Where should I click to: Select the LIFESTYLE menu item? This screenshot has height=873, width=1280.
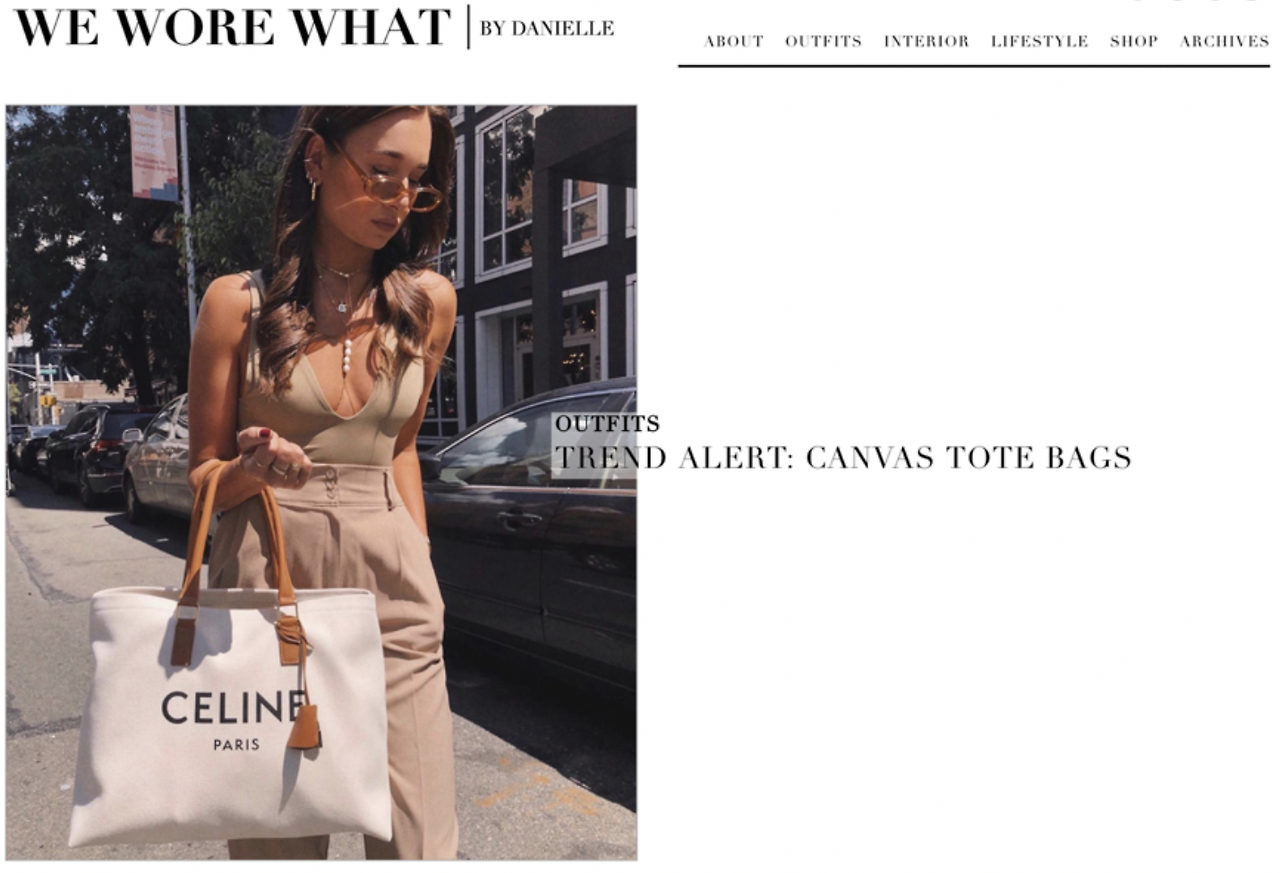pyautogui.click(x=1039, y=41)
